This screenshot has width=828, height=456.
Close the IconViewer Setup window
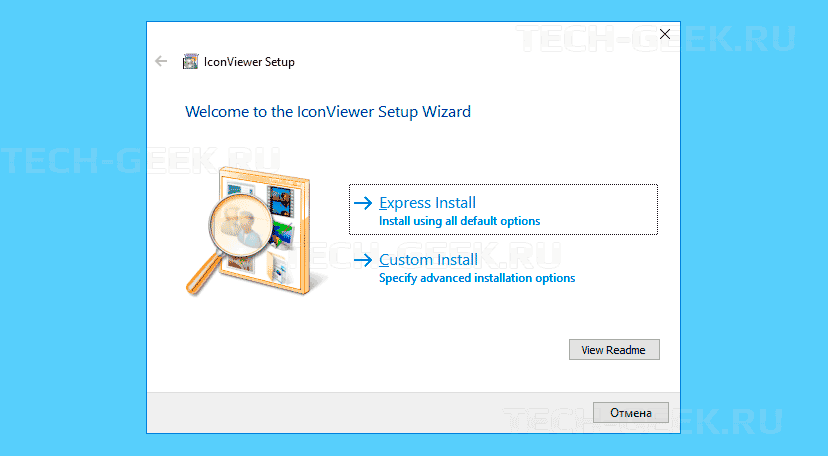[x=665, y=35]
